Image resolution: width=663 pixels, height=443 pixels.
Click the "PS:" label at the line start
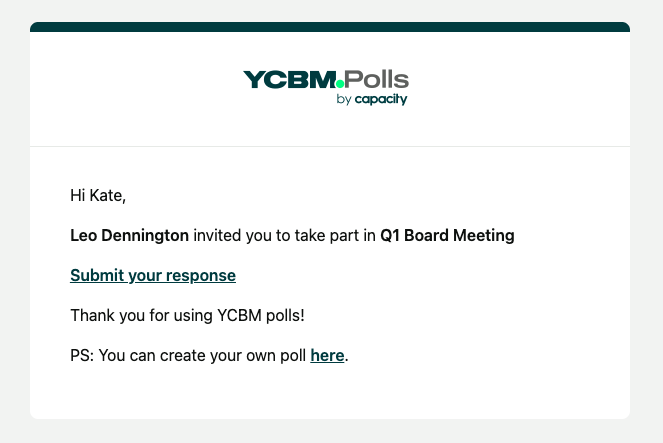82,355
